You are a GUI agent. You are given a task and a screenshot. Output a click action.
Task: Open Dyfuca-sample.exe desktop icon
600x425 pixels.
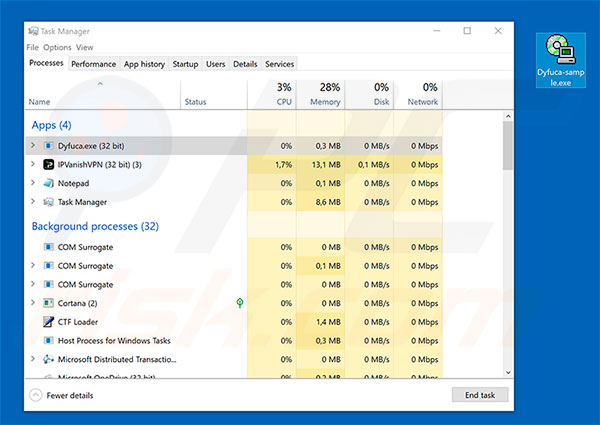tap(561, 60)
